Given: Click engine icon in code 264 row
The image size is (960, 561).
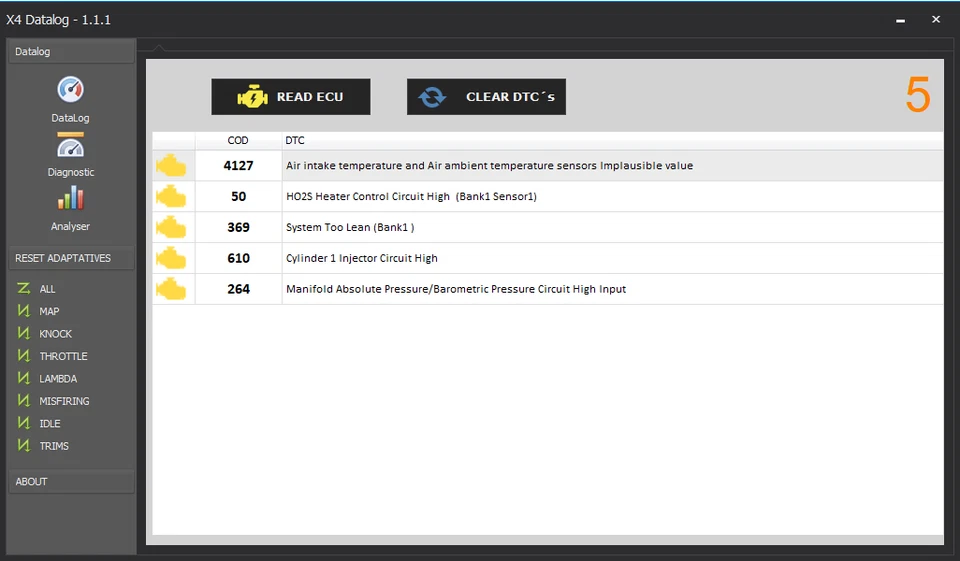Looking at the screenshot, I should pyautogui.click(x=171, y=289).
